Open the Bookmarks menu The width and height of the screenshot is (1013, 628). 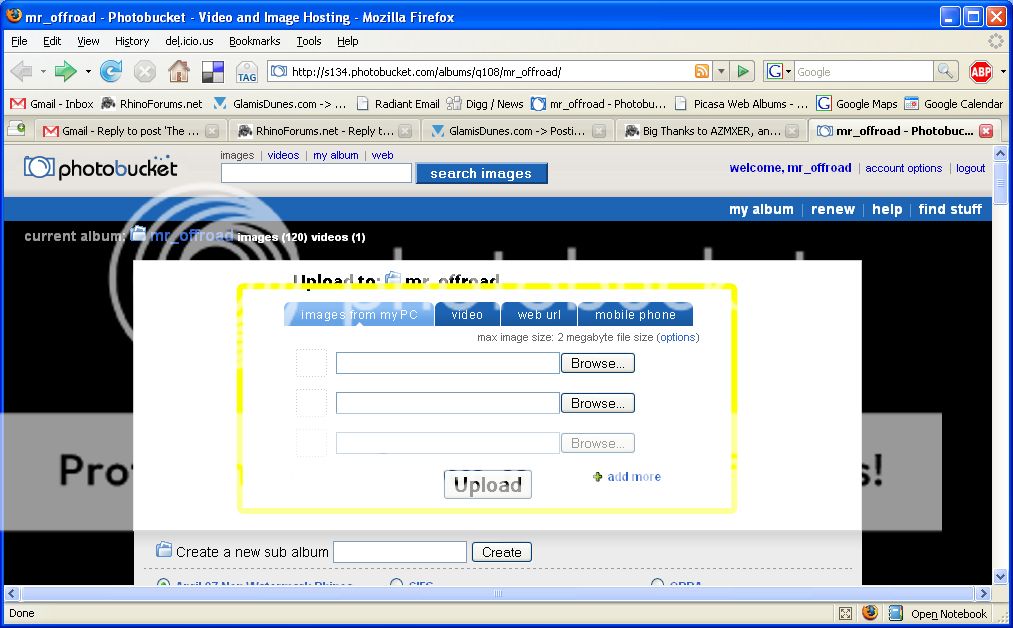point(254,41)
